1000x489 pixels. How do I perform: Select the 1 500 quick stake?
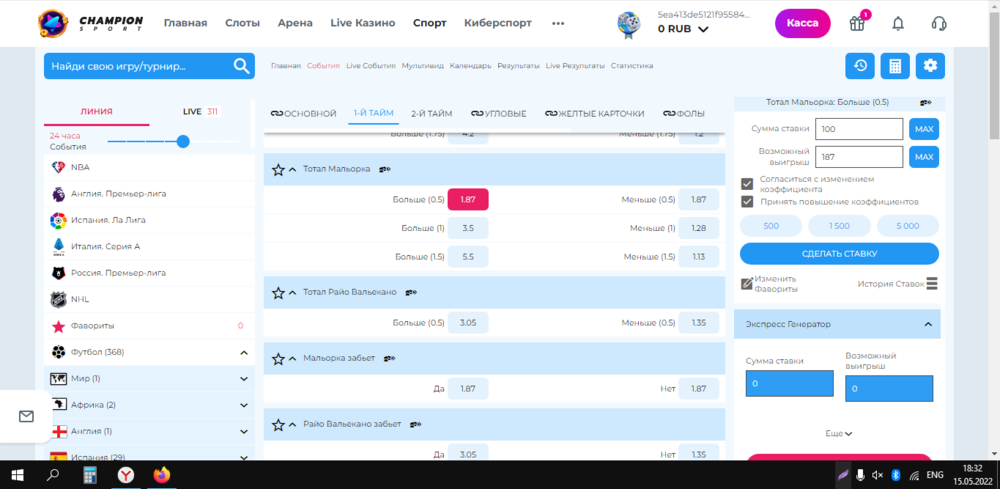839,226
